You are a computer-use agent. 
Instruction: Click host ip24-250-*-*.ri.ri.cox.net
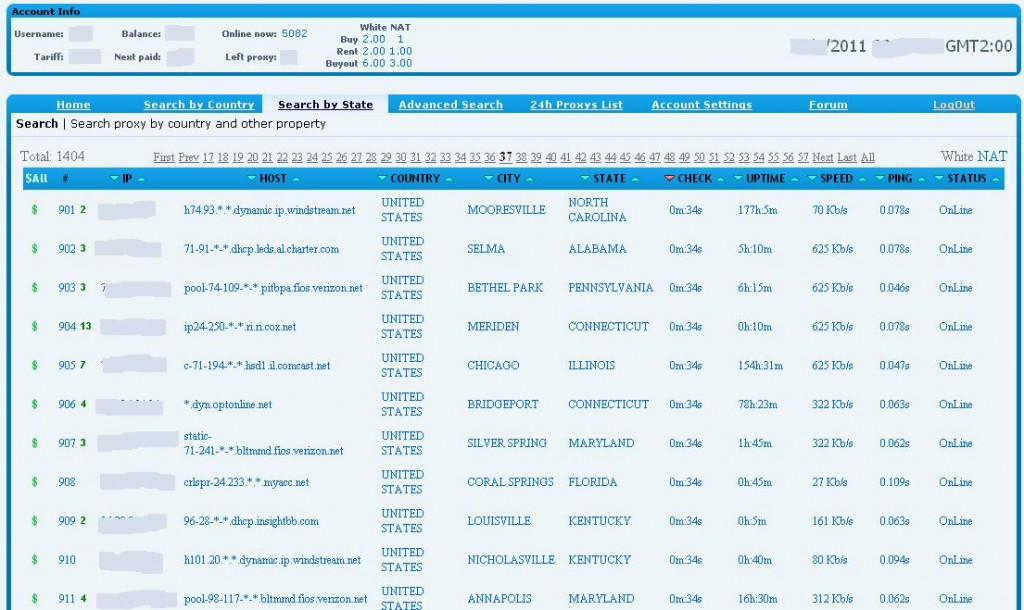coord(240,327)
